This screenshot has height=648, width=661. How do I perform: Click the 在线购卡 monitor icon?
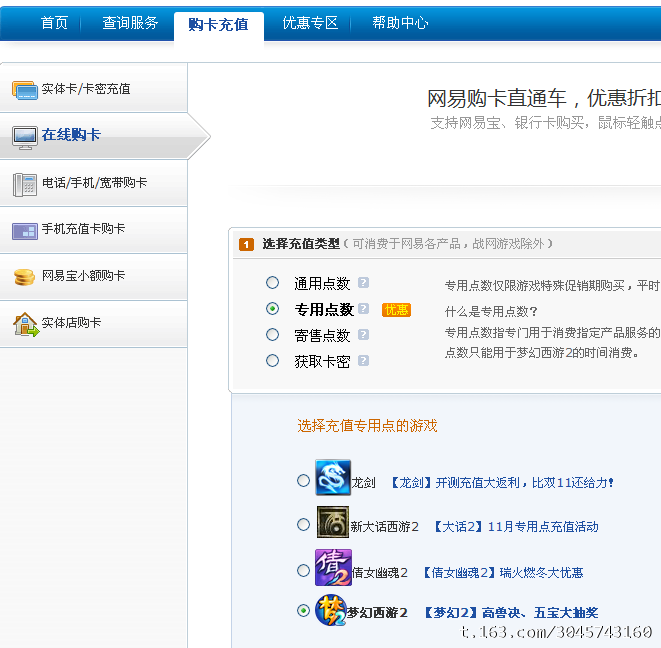[24, 137]
